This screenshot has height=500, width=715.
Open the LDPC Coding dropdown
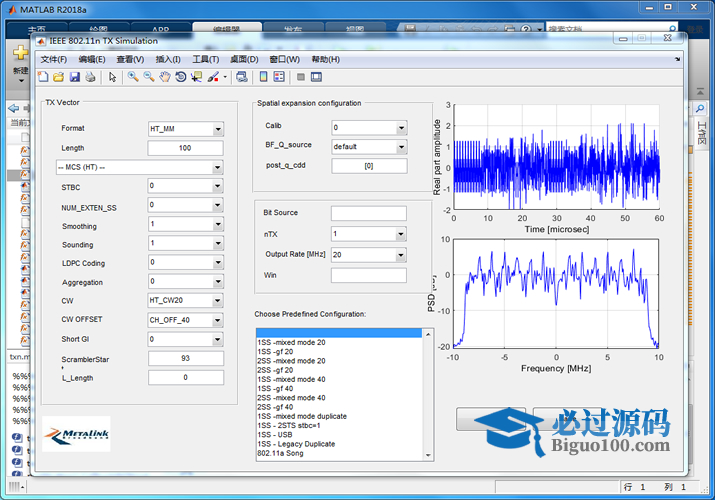[x=186, y=263]
